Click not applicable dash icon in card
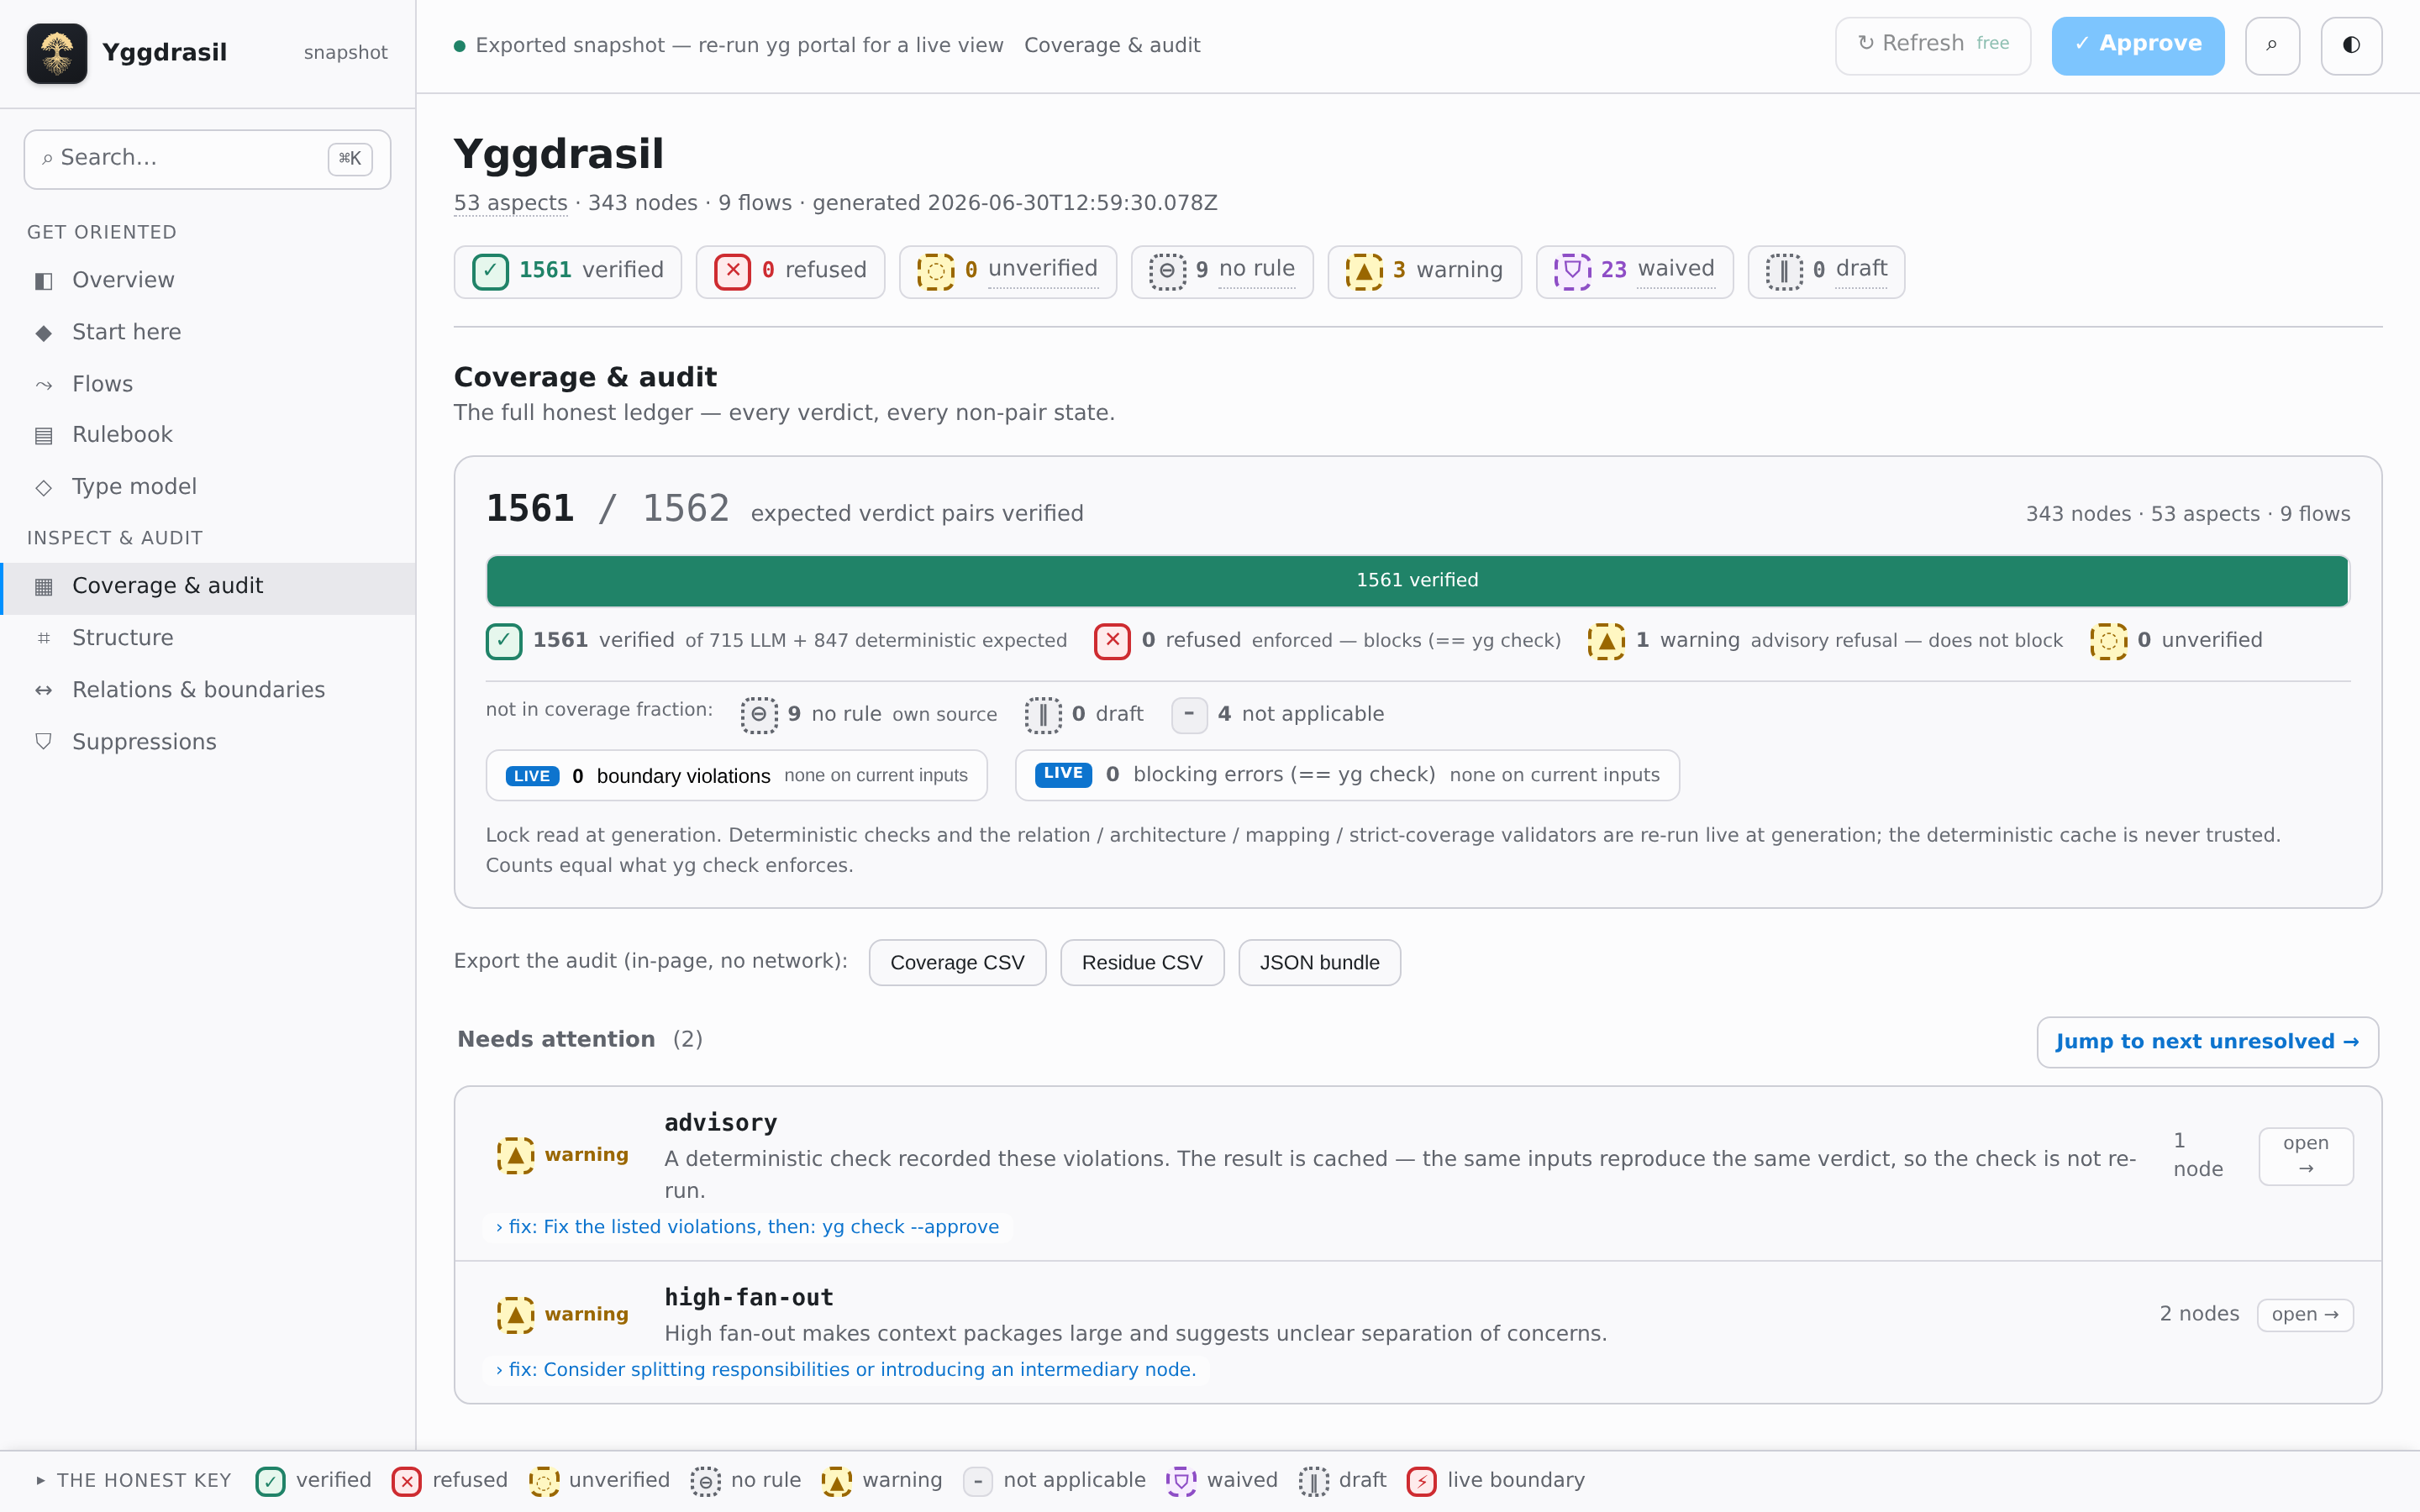Screen dimensions: 2420x1512 point(1189,715)
